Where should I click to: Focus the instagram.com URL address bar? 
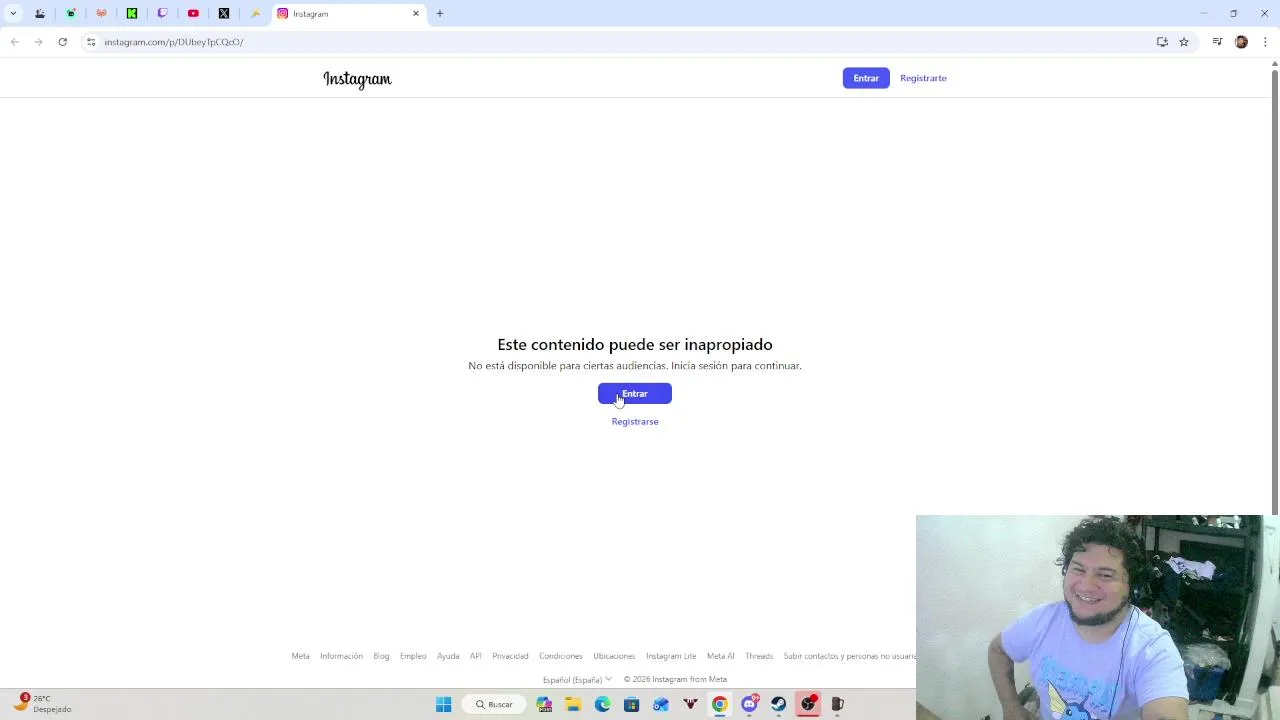click(620, 42)
